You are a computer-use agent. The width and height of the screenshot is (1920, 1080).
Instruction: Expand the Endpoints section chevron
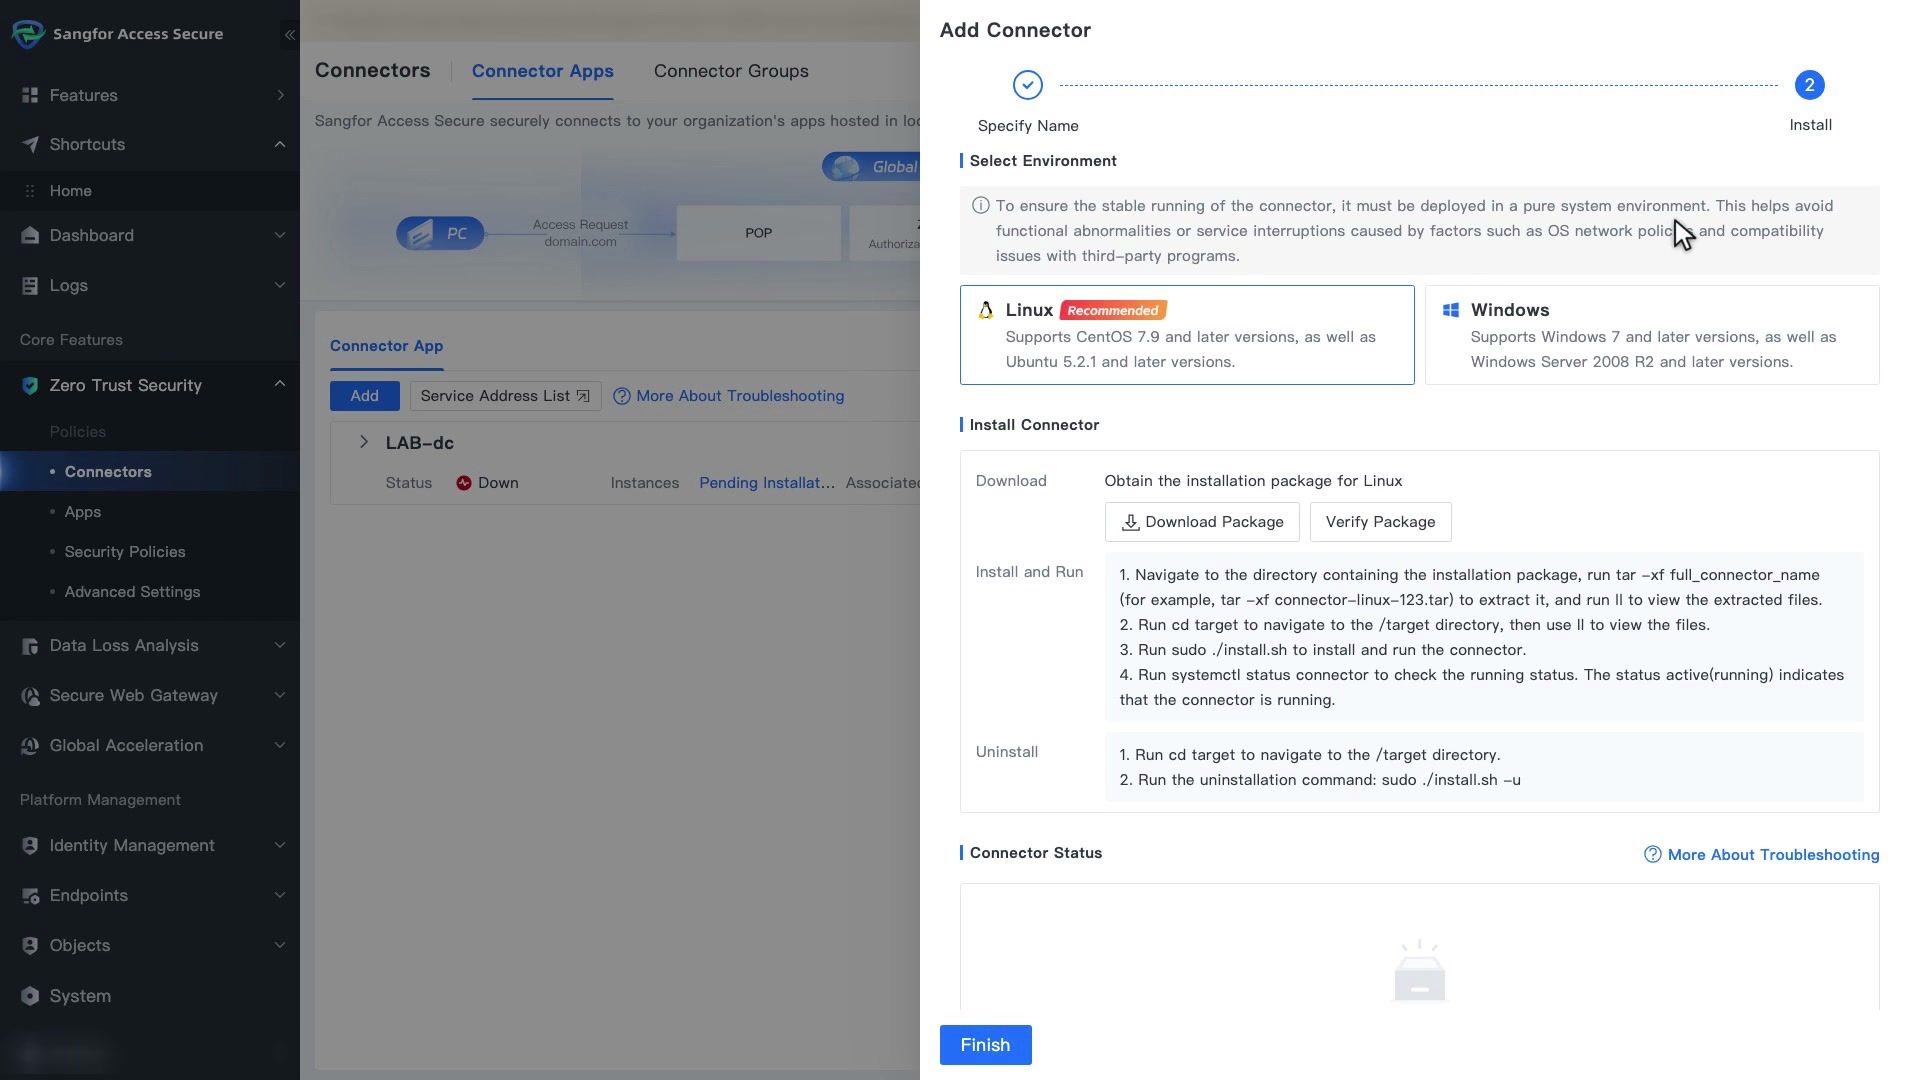280,896
